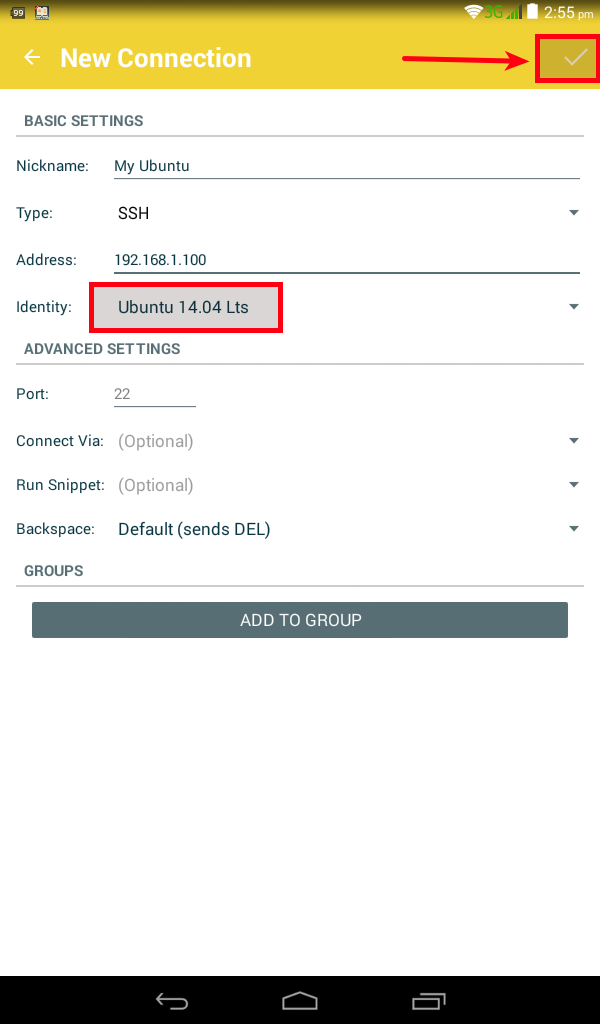
Task: Focus the Port field showing 22
Action: pyautogui.click(x=155, y=394)
